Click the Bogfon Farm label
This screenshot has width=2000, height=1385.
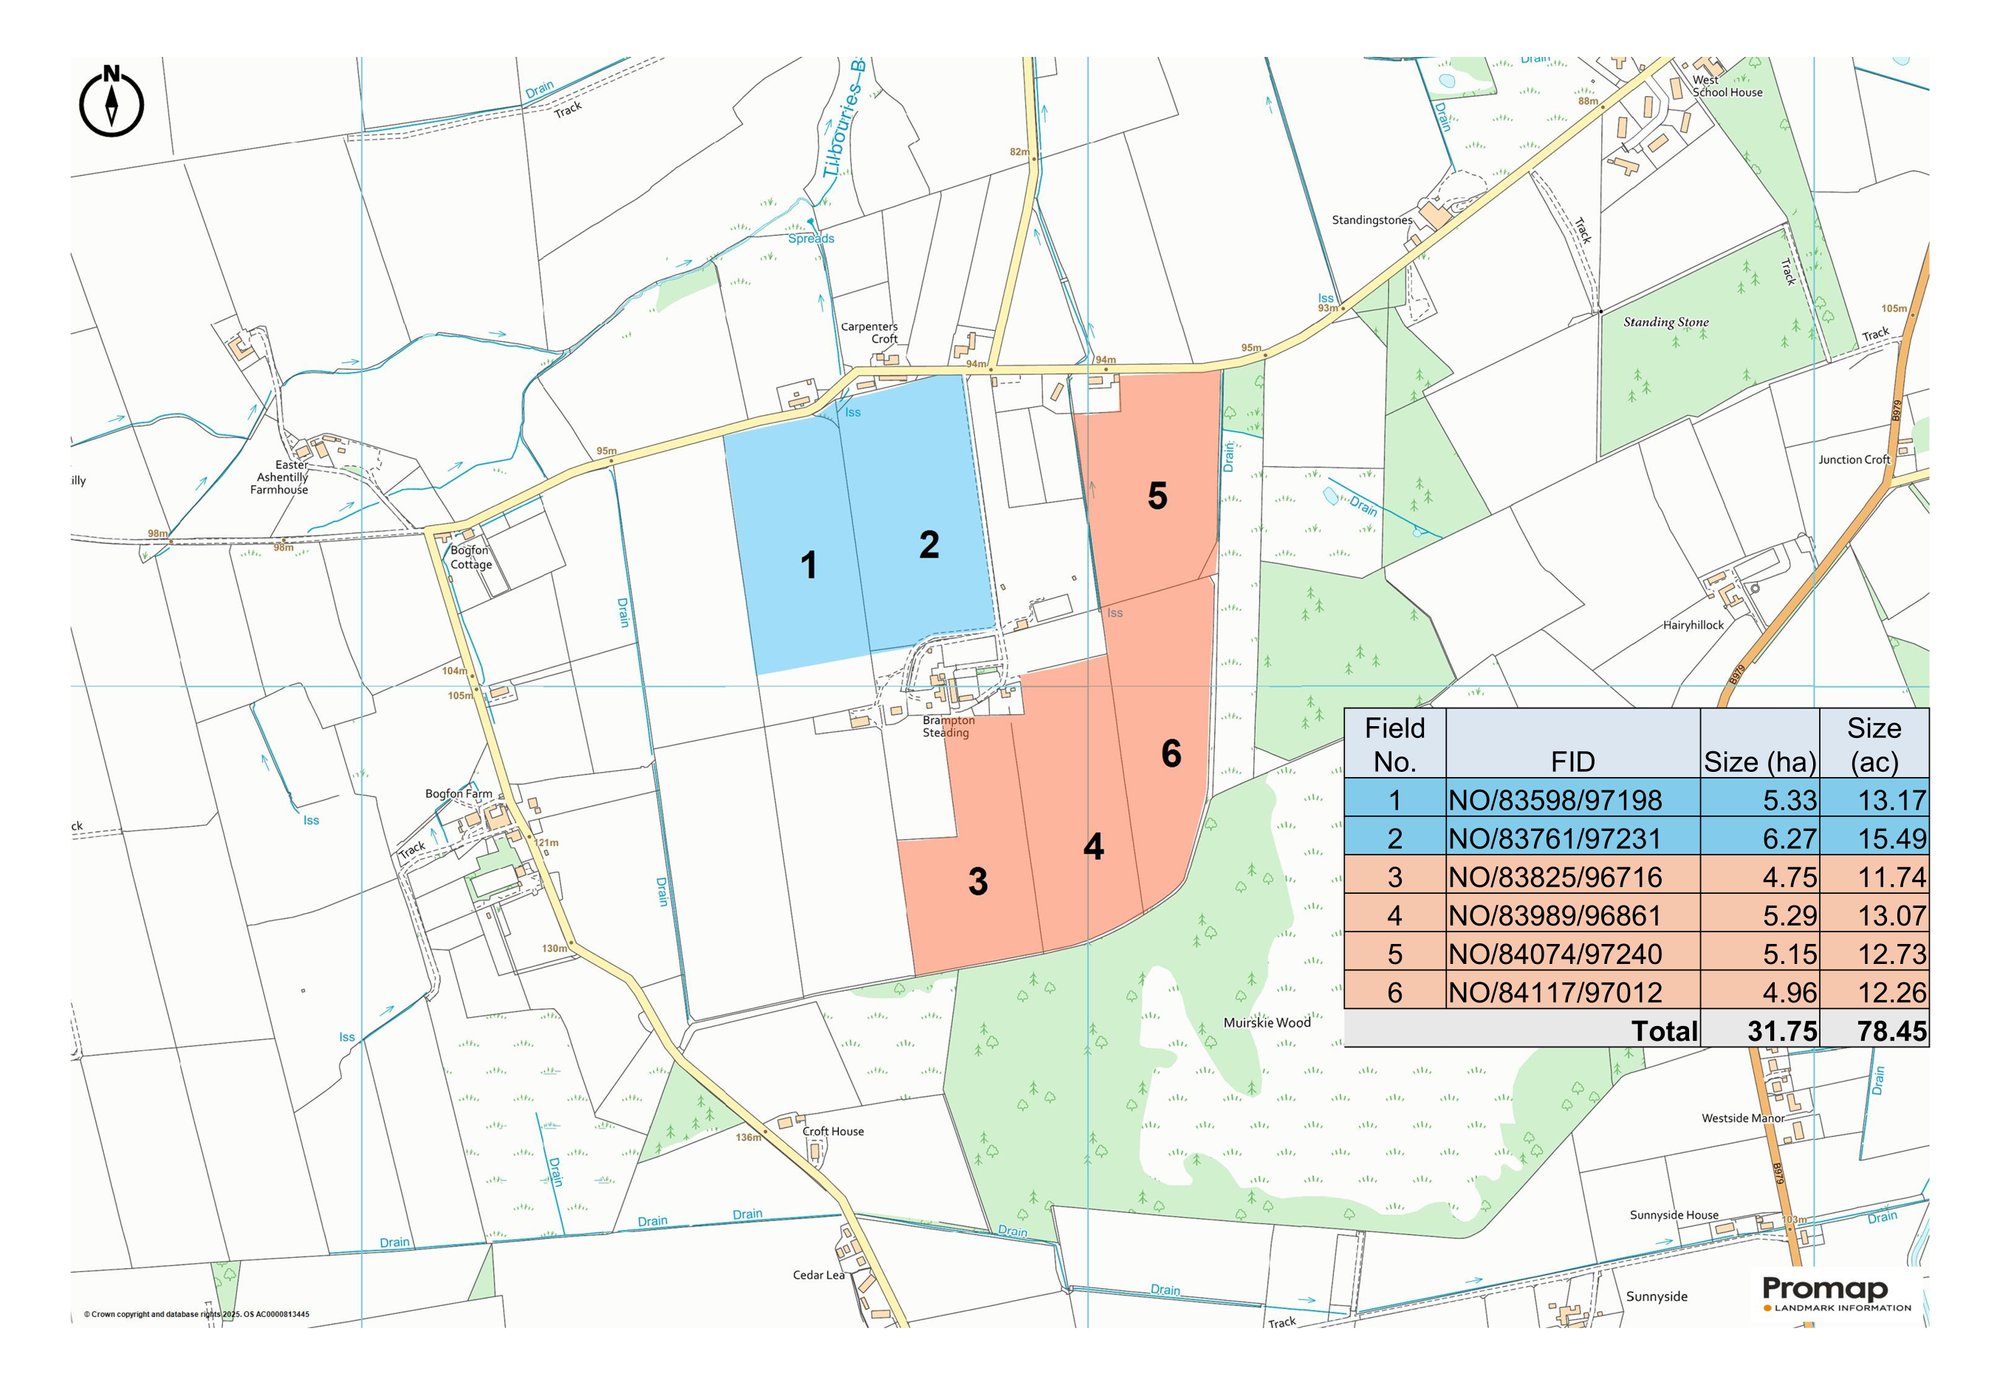point(458,794)
